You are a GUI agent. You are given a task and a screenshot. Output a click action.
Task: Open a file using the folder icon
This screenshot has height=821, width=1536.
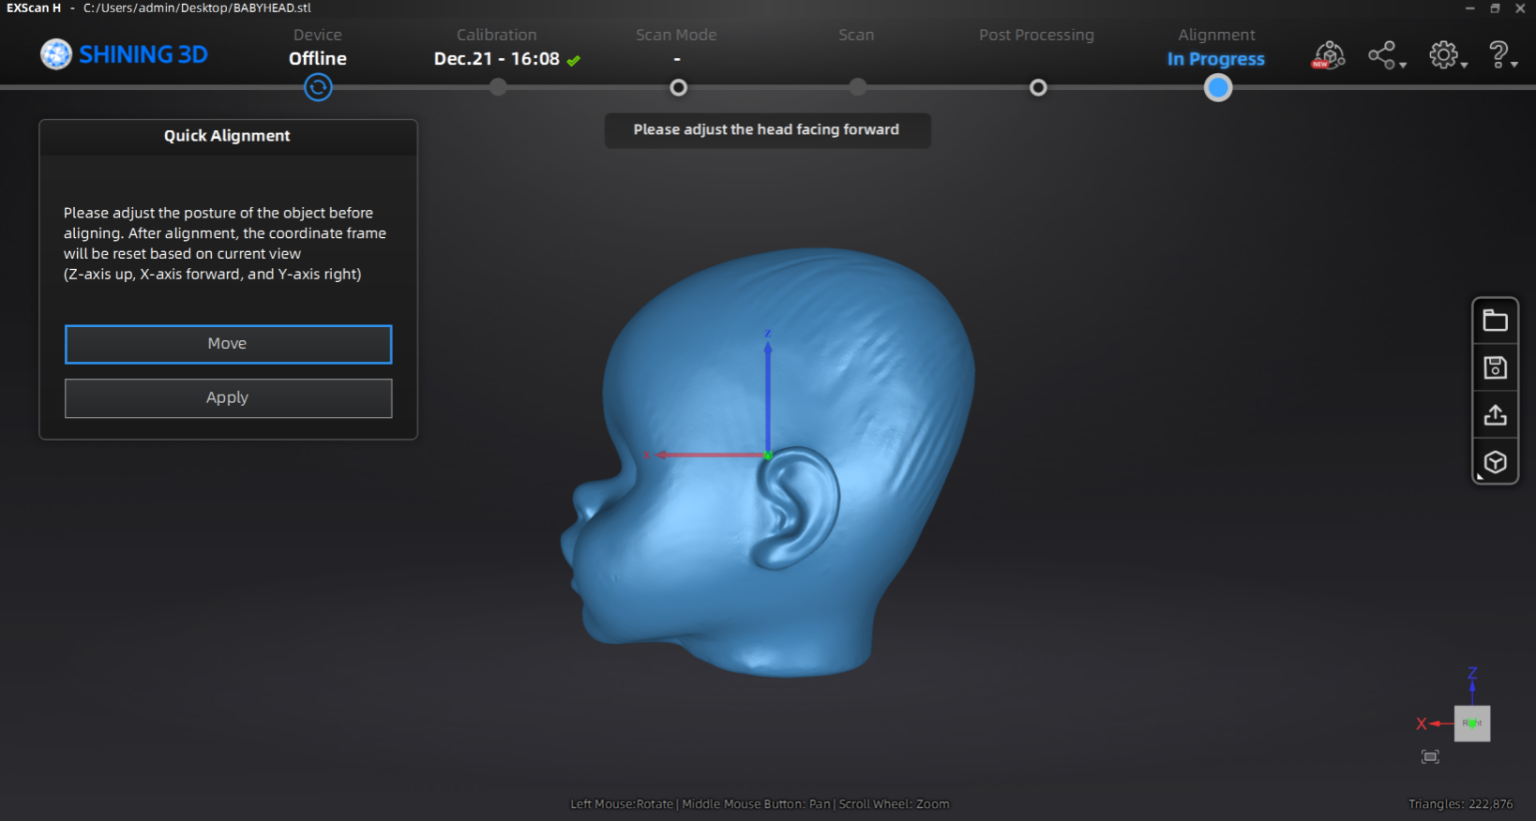(x=1495, y=319)
